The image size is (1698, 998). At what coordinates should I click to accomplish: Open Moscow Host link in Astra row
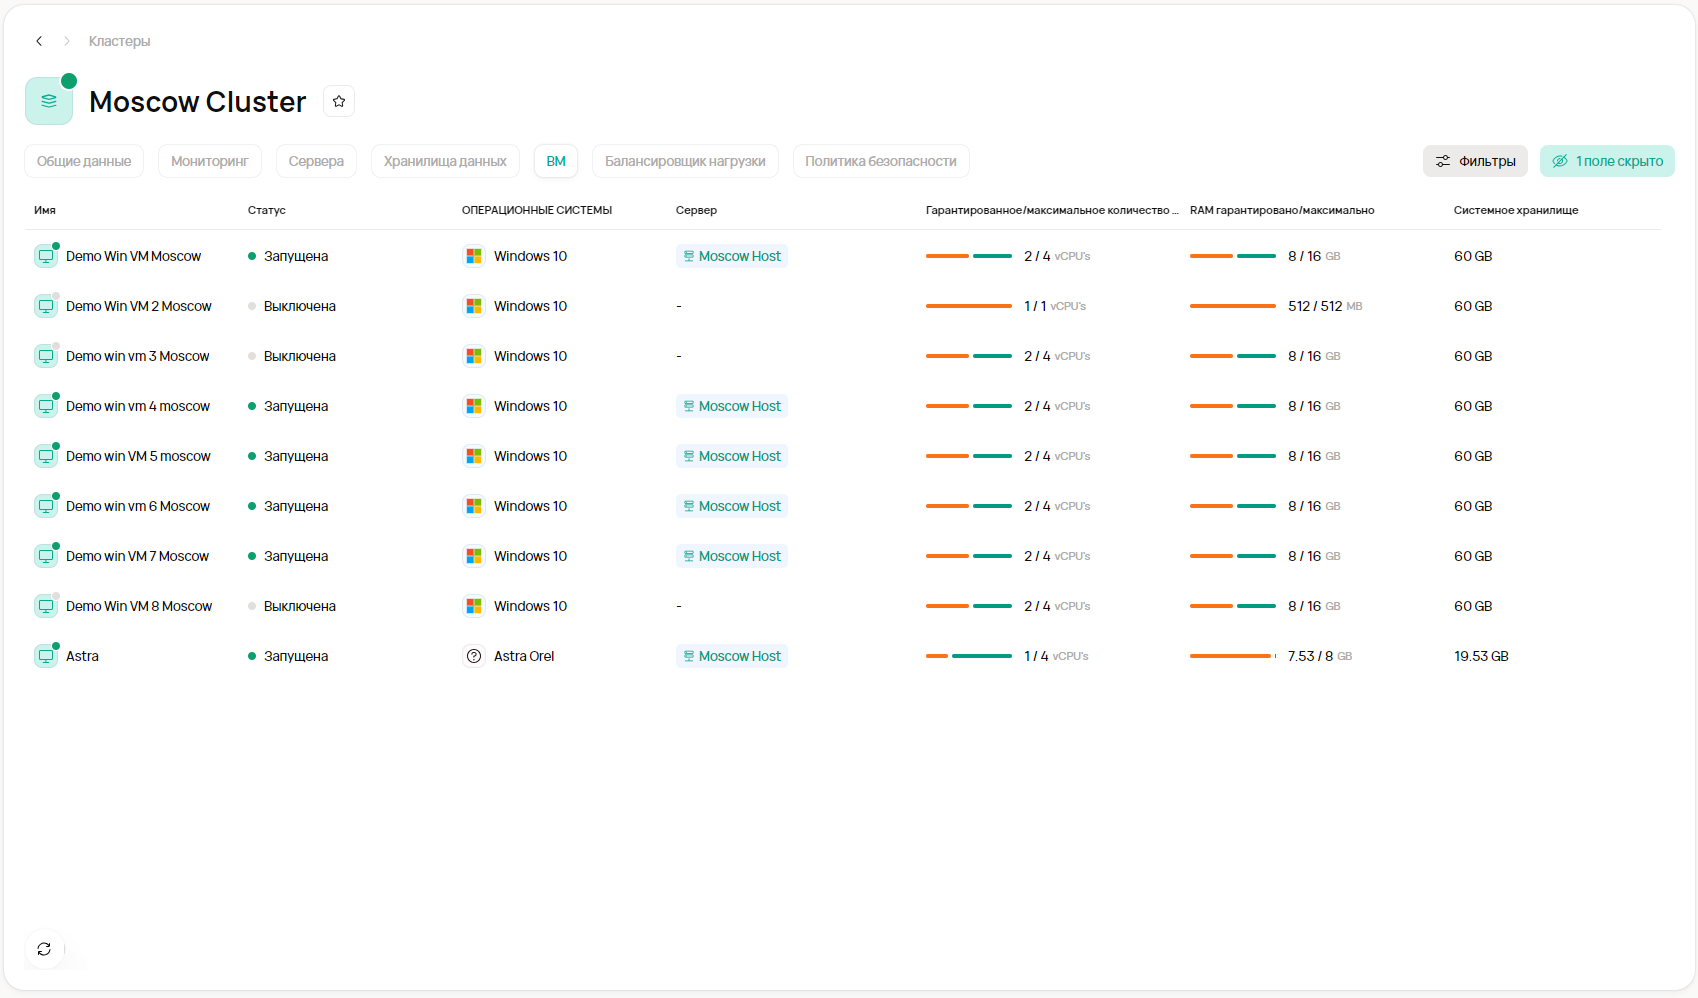tap(732, 656)
